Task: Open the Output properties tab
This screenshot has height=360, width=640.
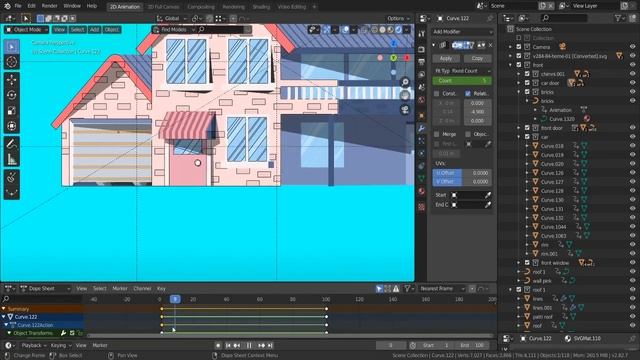Action: click(422, 62)
